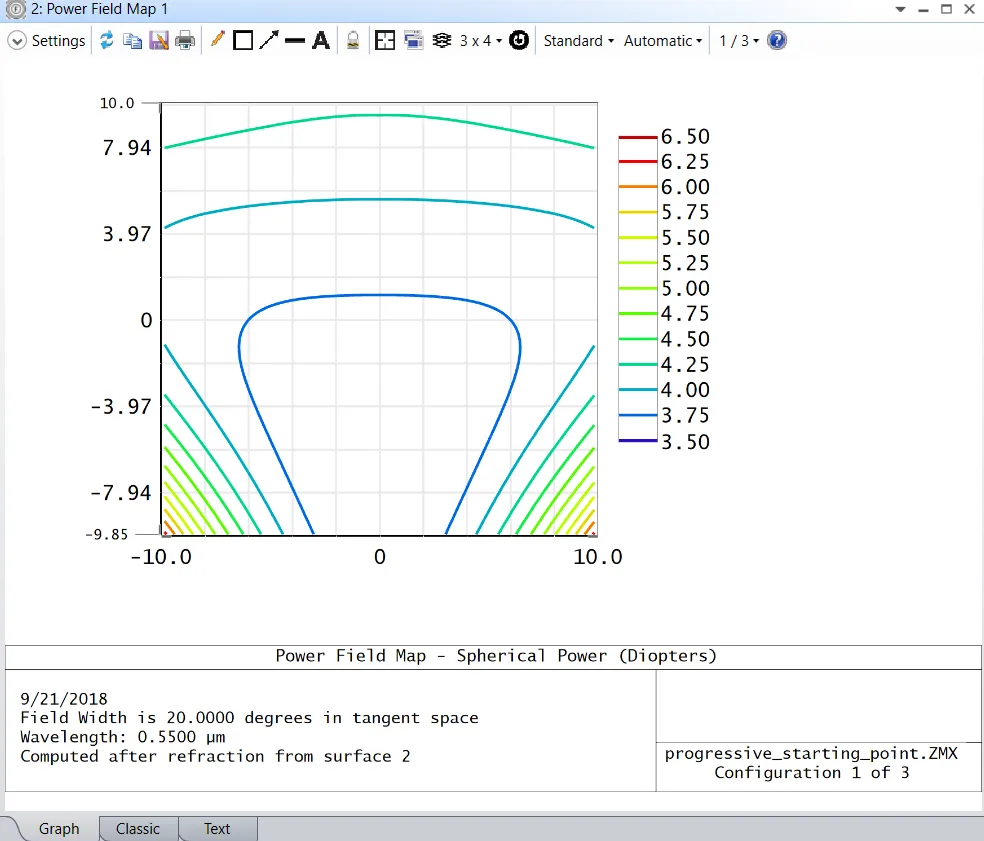Expand the Settings chevron

pyautogui.click(x=16, y=41)
